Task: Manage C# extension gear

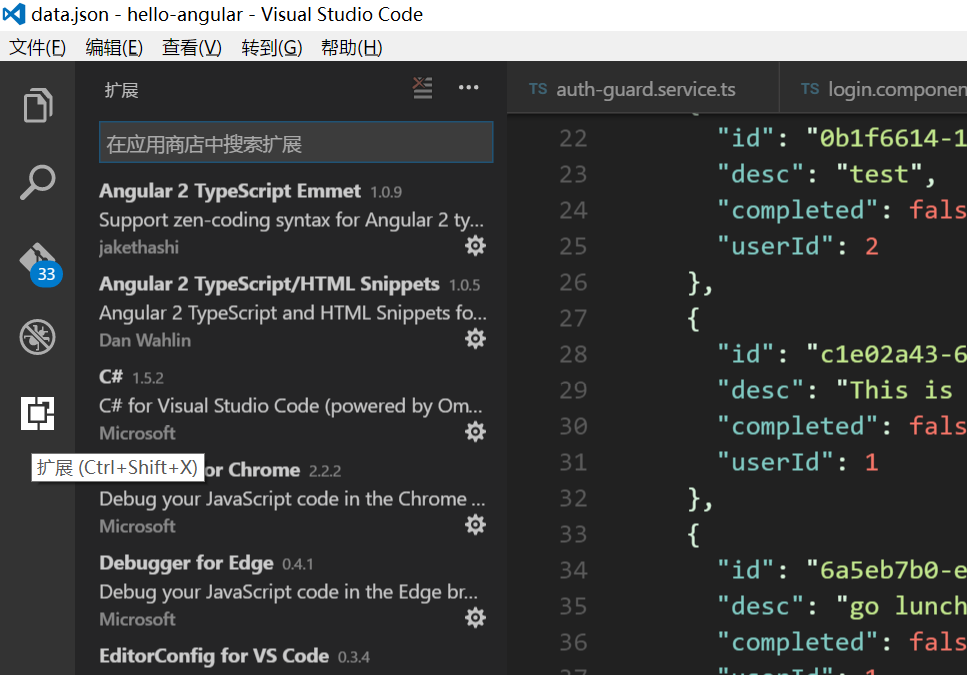Action: [x=475, y=432]
